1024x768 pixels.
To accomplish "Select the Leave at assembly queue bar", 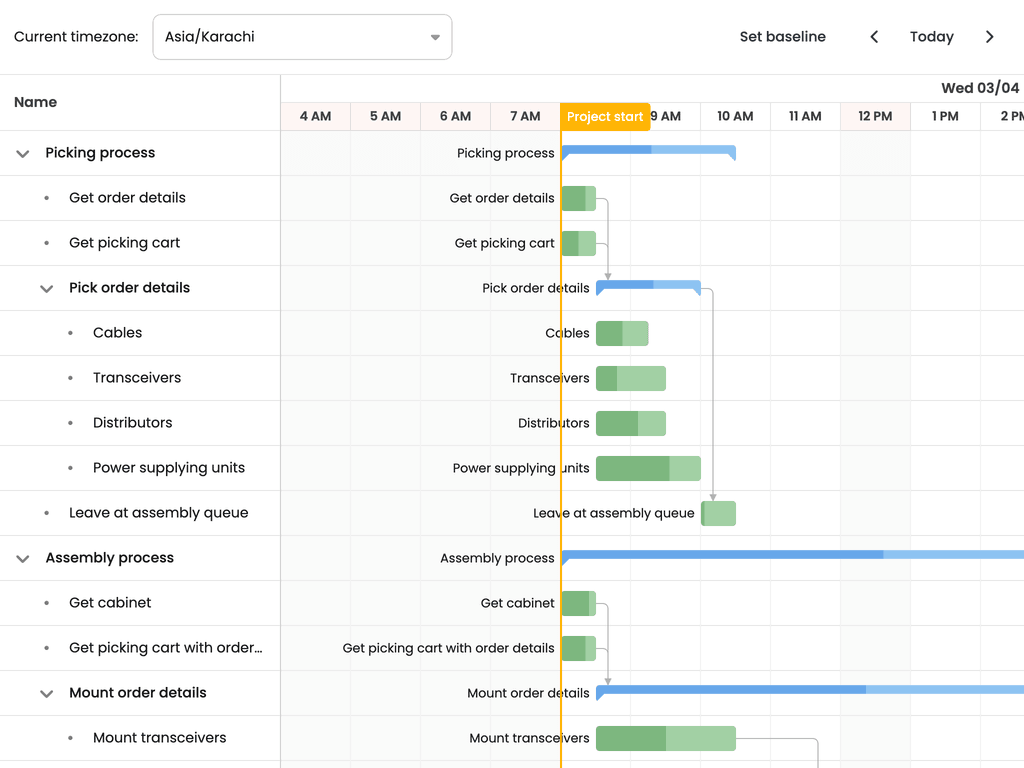I will click(x=718, y=513).
